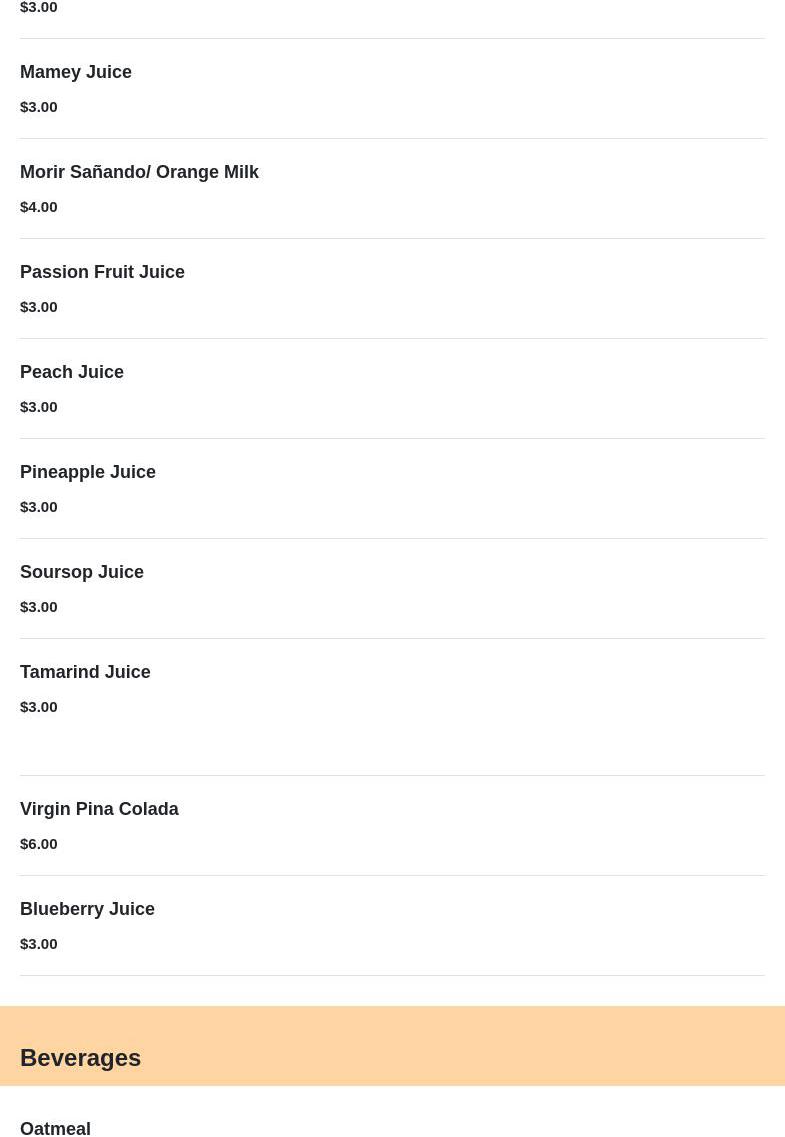This screenshot has width=785, height=1137.
Task: Click the $3.00 price under Soursop Juice
Action: point(39,606)
